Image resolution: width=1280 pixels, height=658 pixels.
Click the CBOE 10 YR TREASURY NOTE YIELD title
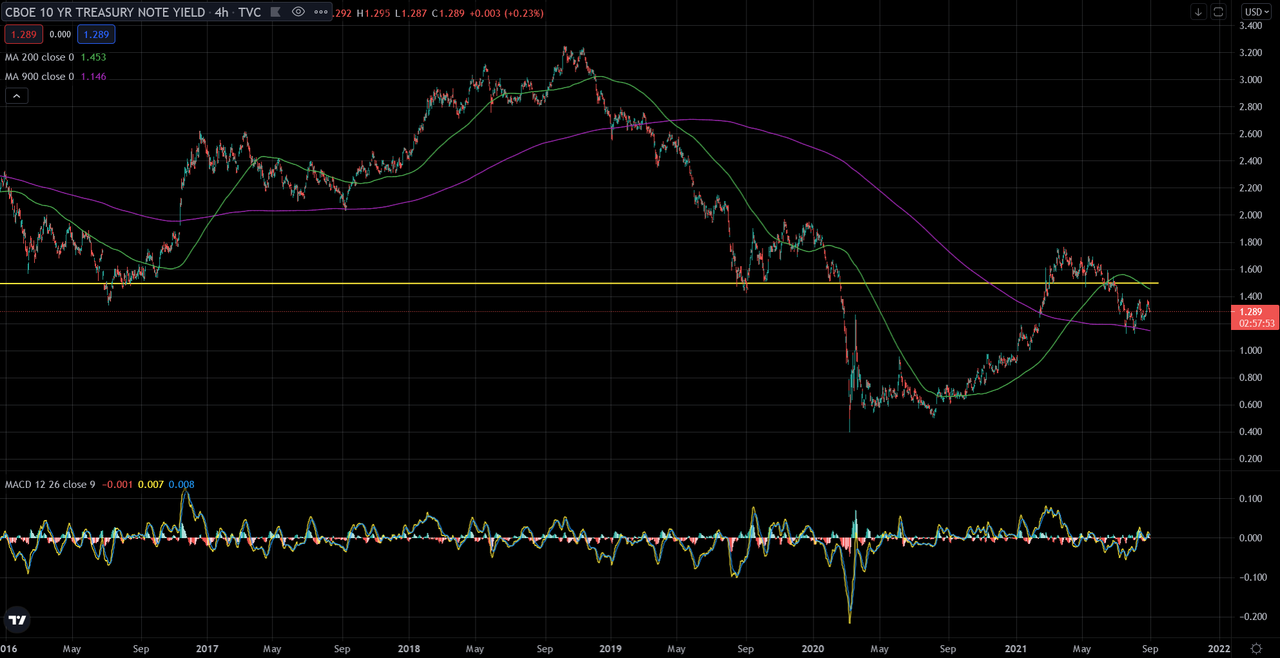pyautogui.click(x=105, y=12)
